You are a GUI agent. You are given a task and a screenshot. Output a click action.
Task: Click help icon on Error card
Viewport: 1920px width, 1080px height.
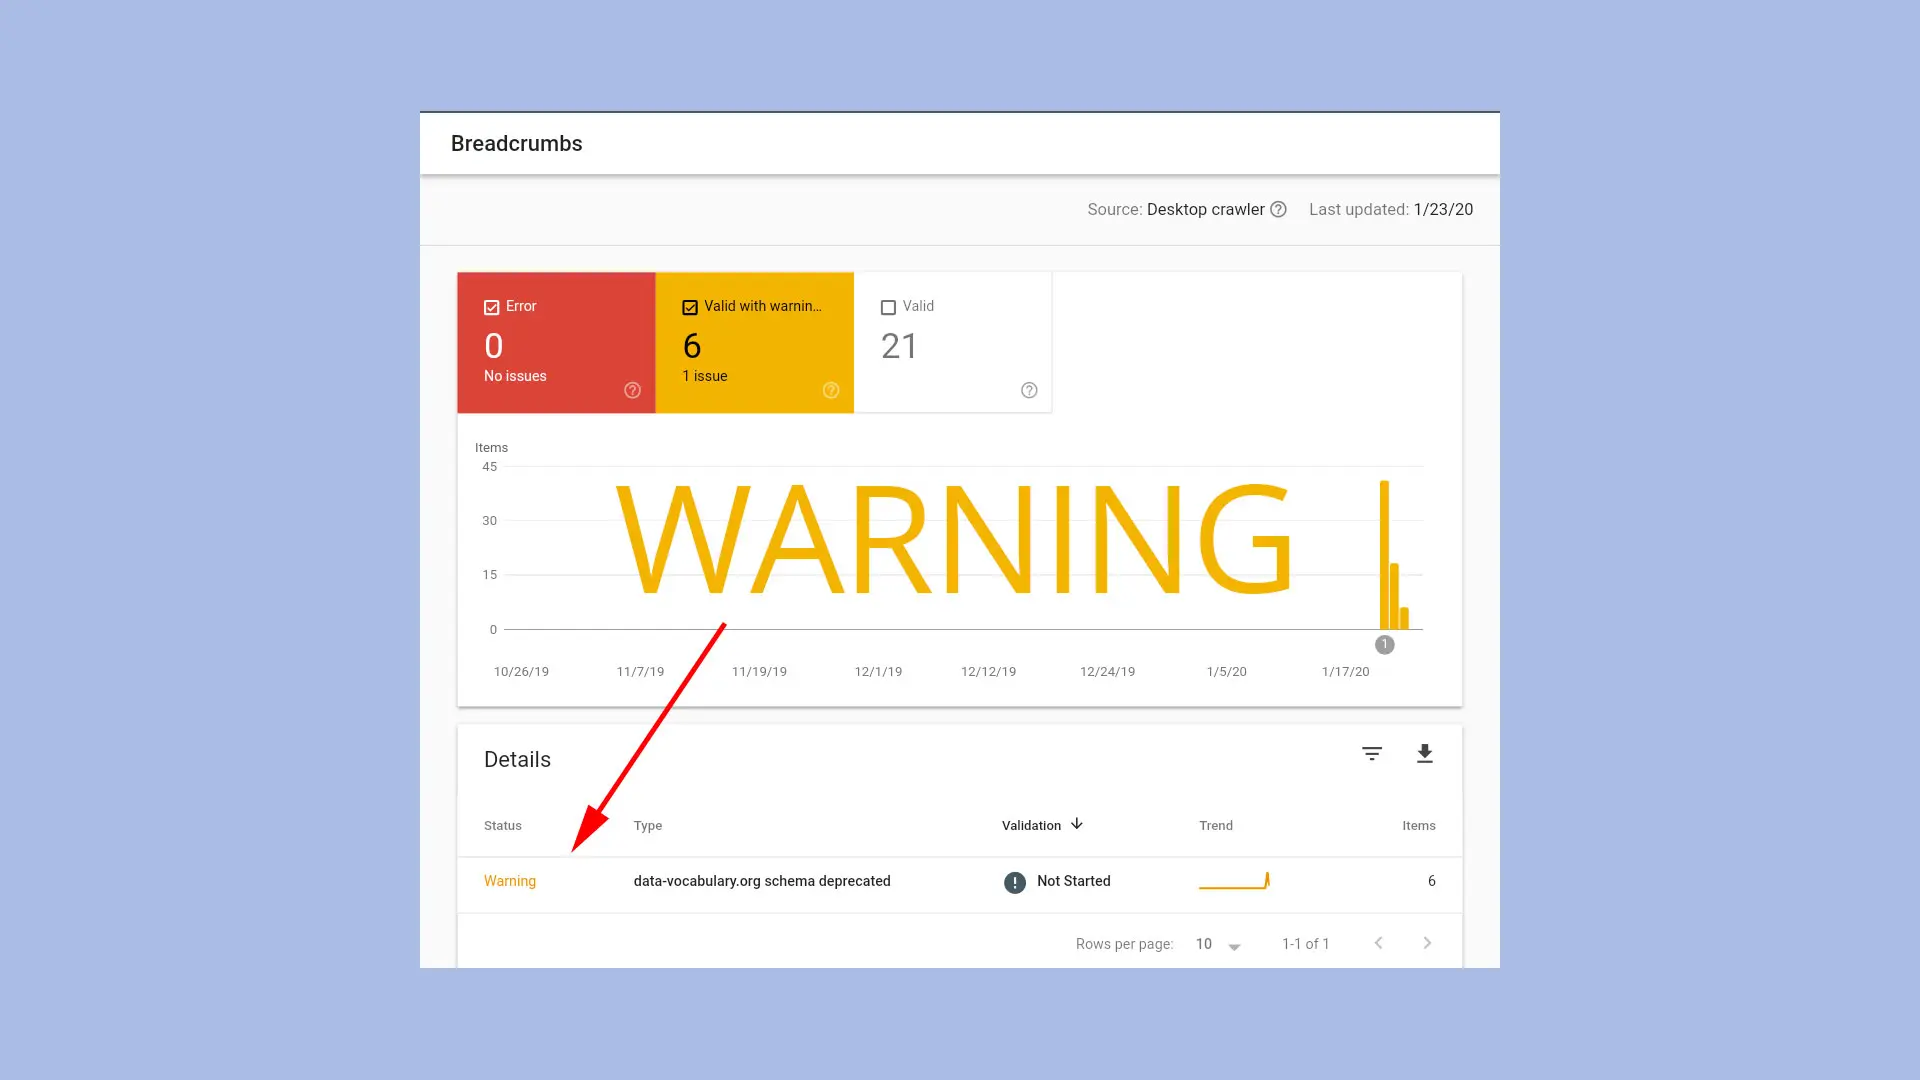632,390
